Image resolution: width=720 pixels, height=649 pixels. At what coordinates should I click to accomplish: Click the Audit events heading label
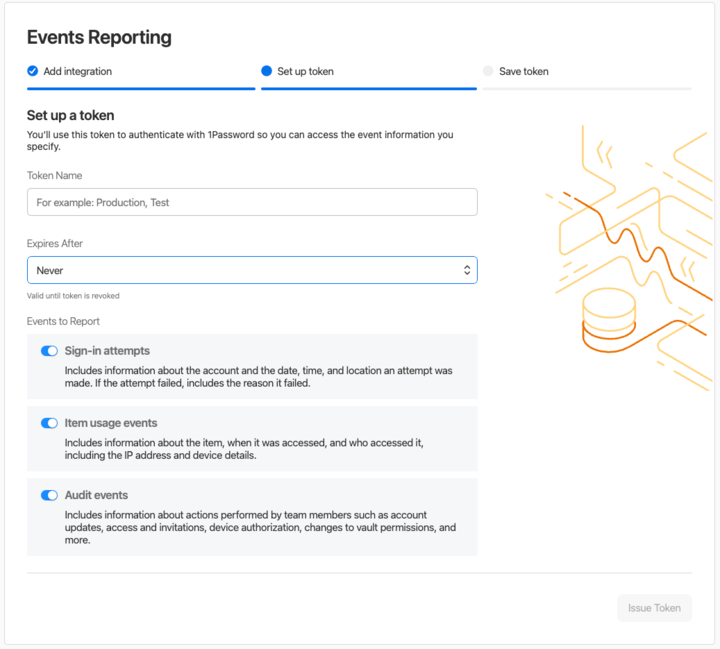[x=96, y=495]
